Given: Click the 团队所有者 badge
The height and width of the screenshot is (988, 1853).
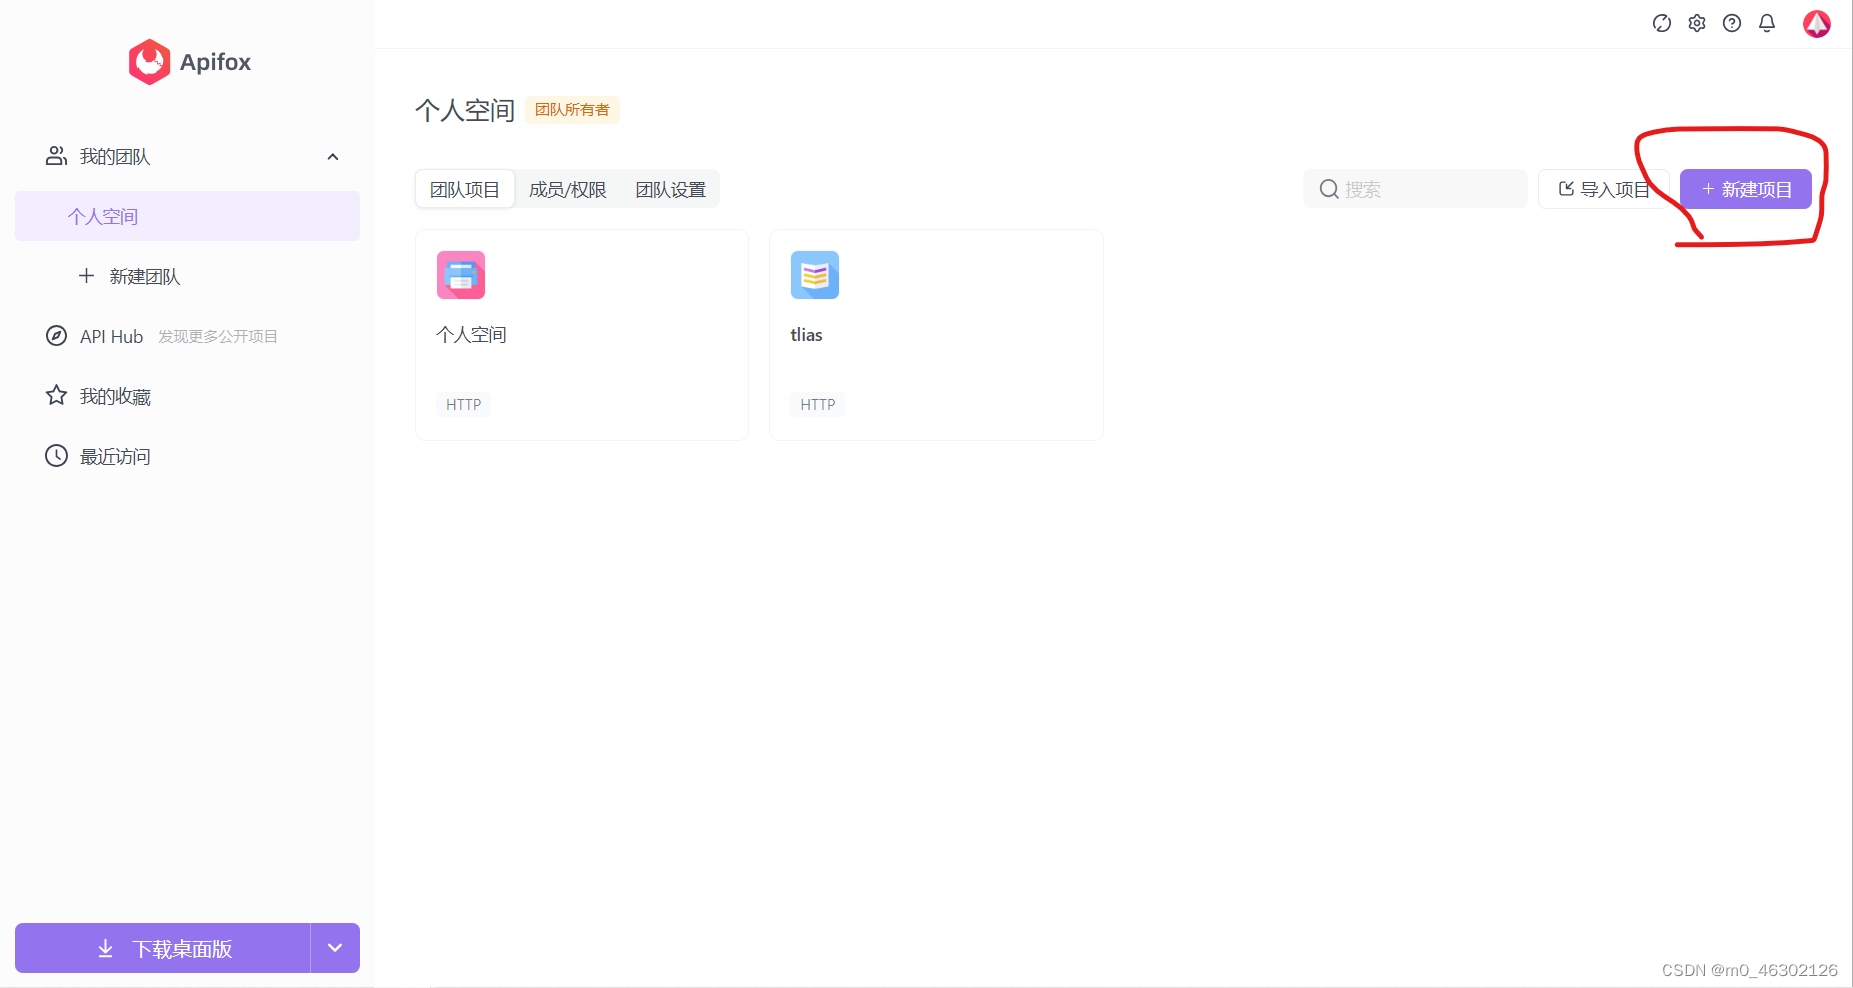Looking at the screenshot, I should click(x=572, y=110).
